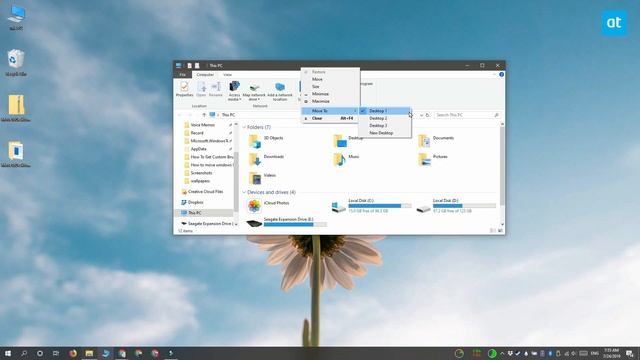Image resolution: width=640 pixels, height=360 pixels.
Task: Choose Desktop 3 in Move To submenu
Action: pyautogui.click(x=384, y=126)
